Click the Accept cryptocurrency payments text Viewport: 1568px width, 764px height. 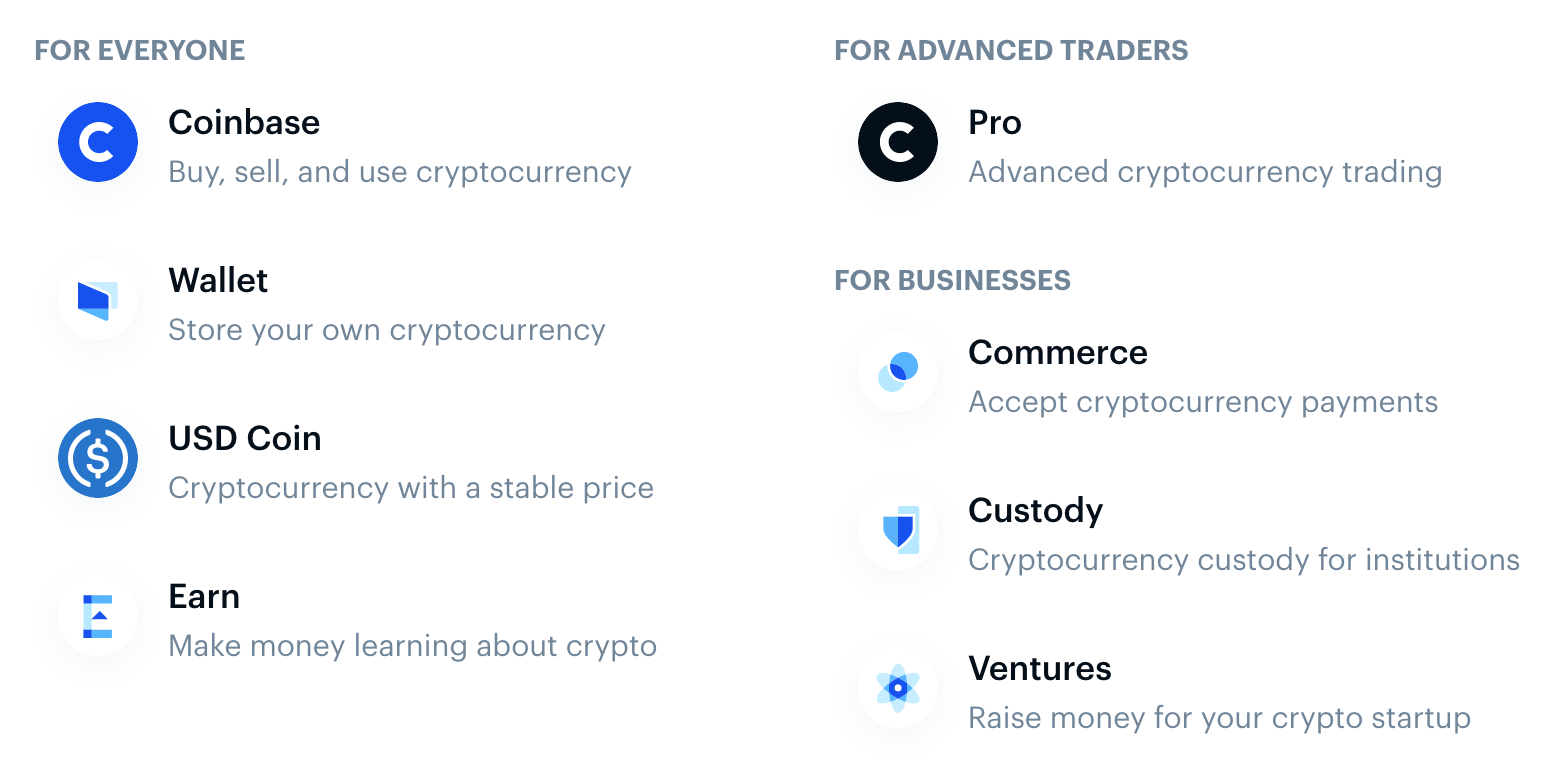tap(1203, 401)
